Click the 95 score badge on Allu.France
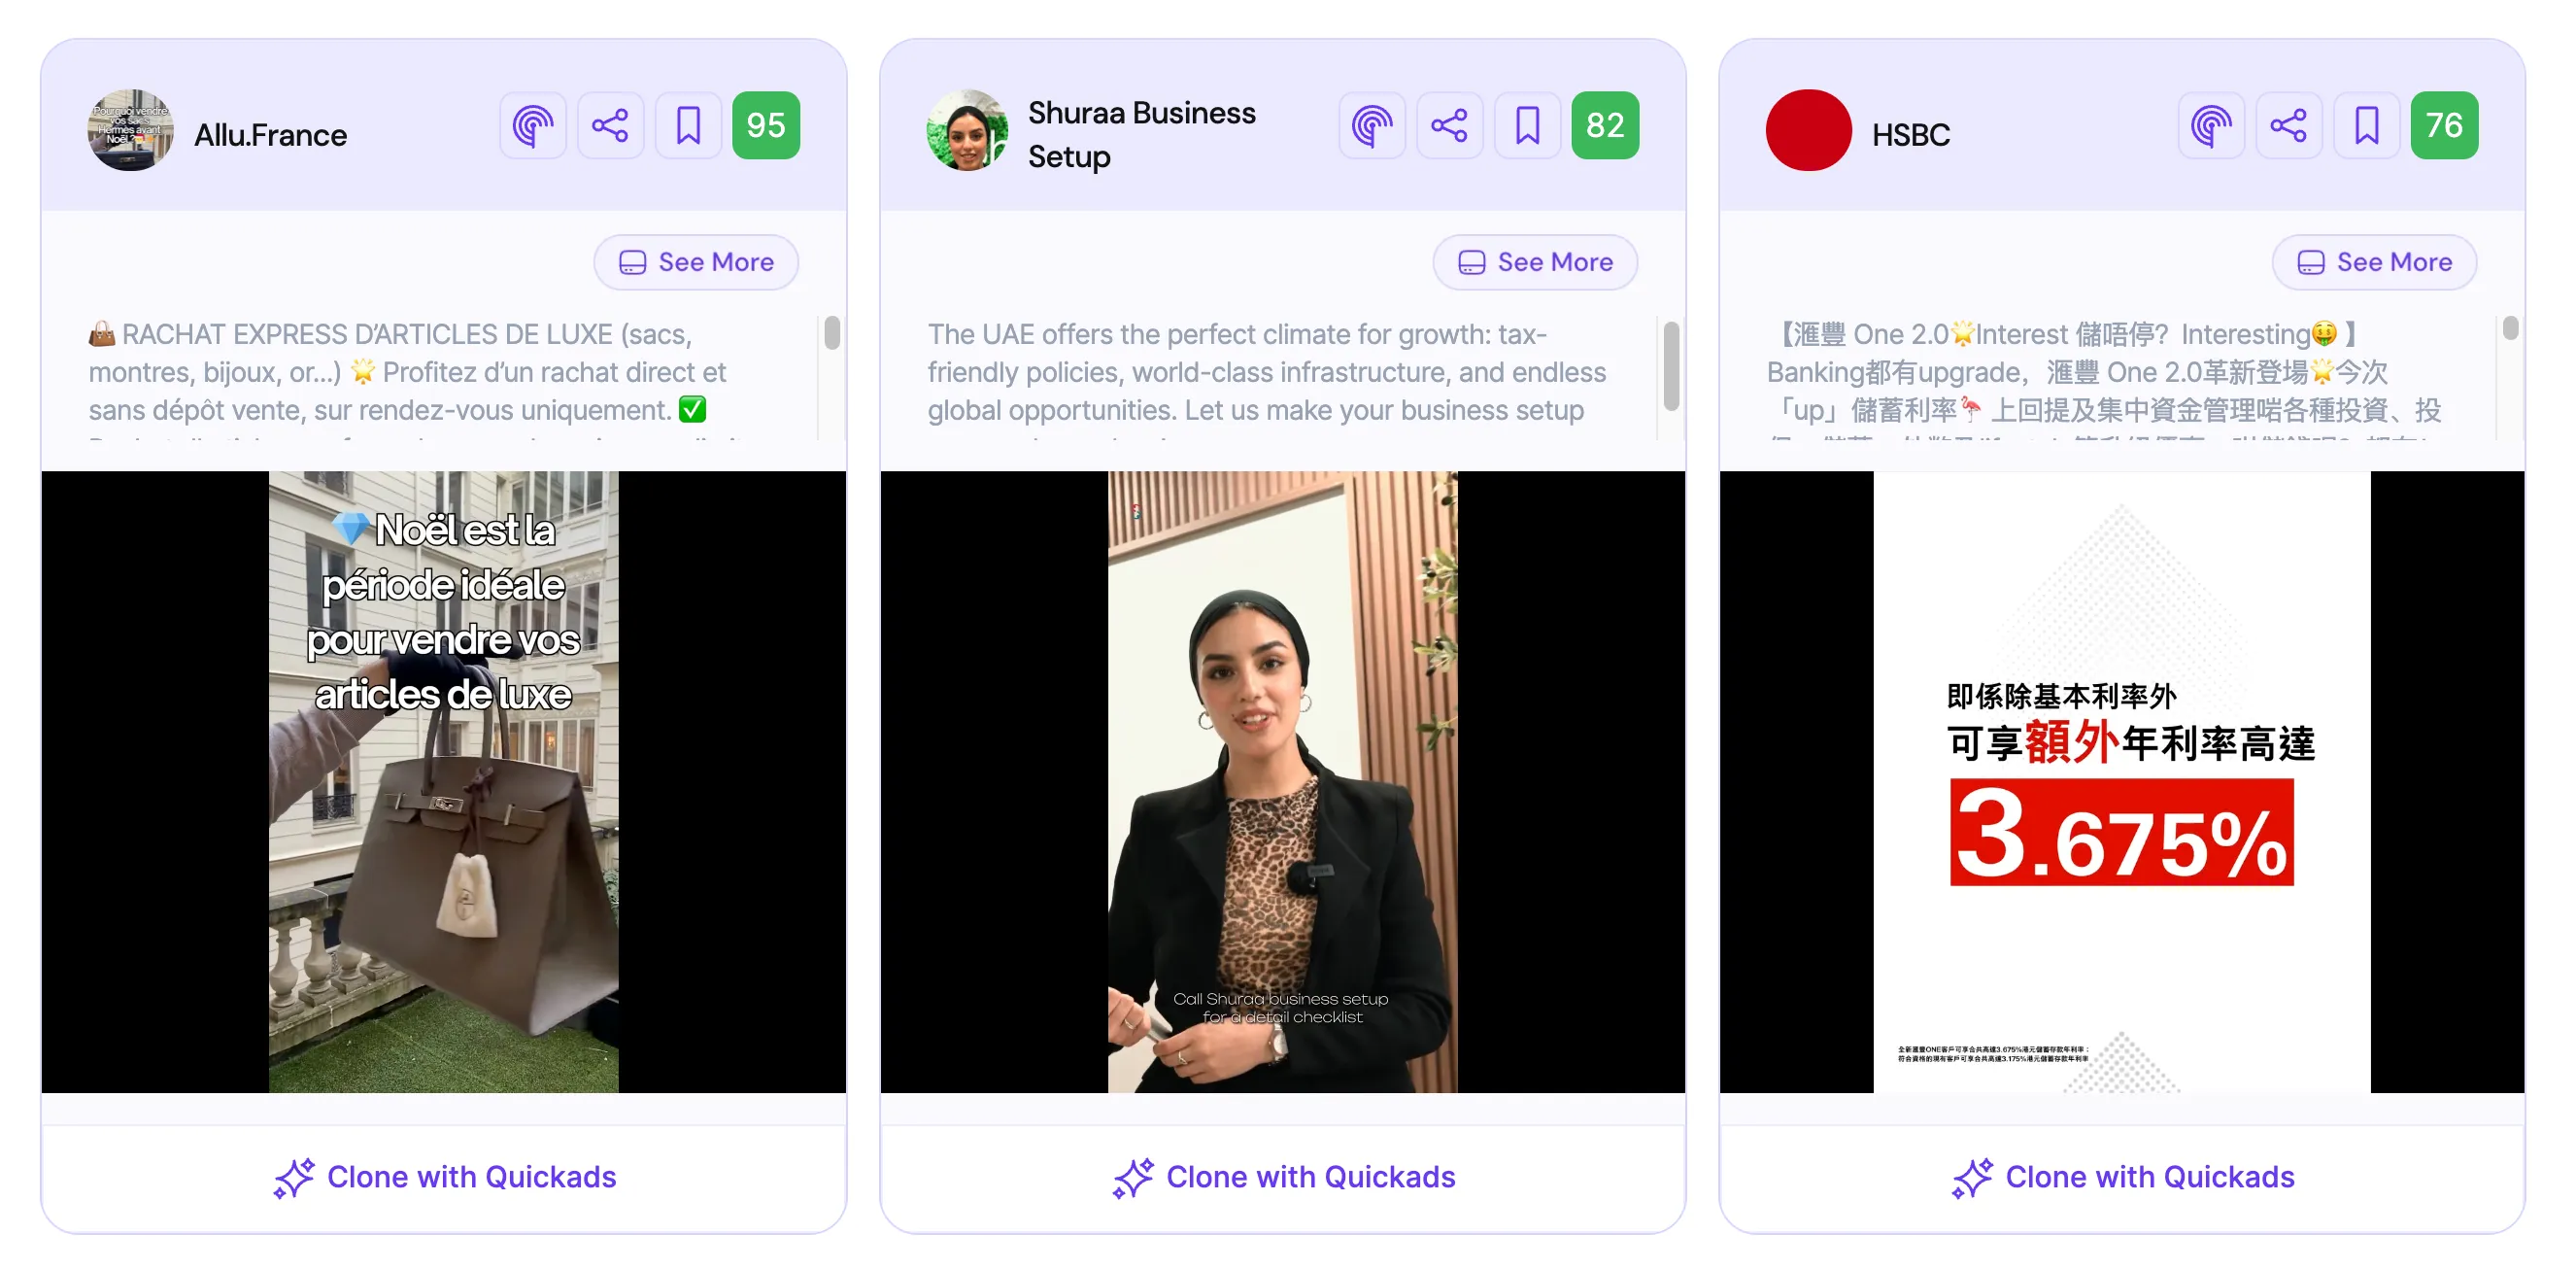The width and height of the screenshot is (2576, 1269). 766,126
